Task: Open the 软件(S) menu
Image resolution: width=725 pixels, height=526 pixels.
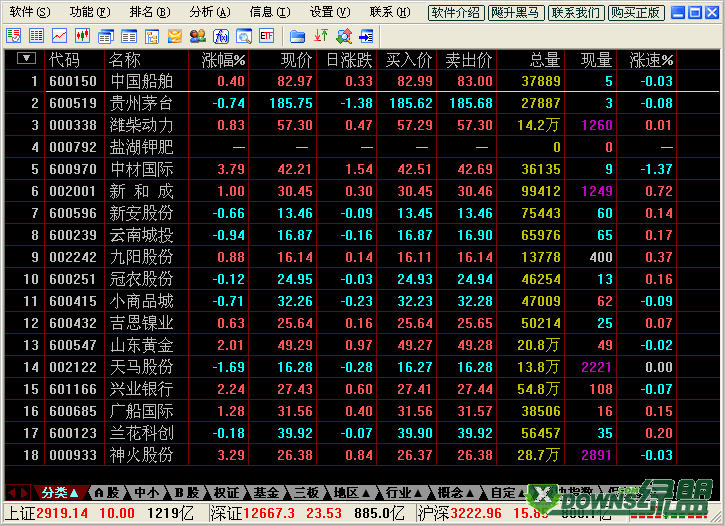Action: 30,12
